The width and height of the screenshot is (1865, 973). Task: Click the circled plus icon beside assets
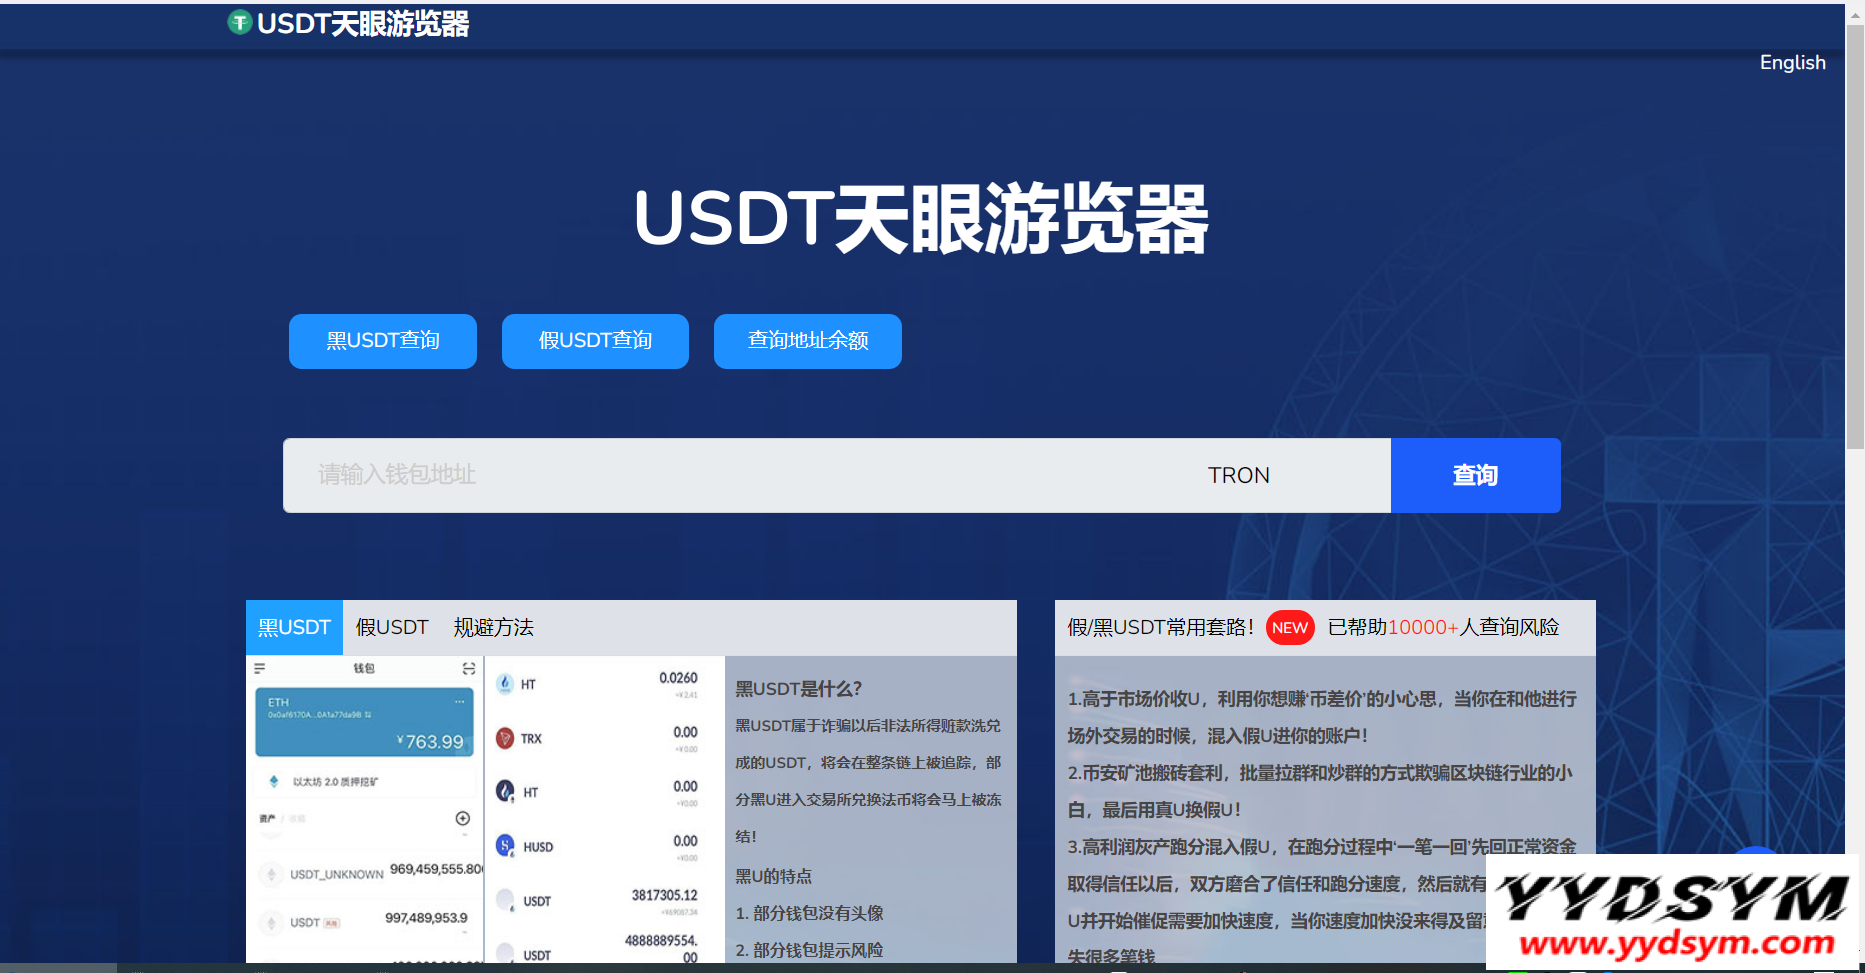coord(462,818)
